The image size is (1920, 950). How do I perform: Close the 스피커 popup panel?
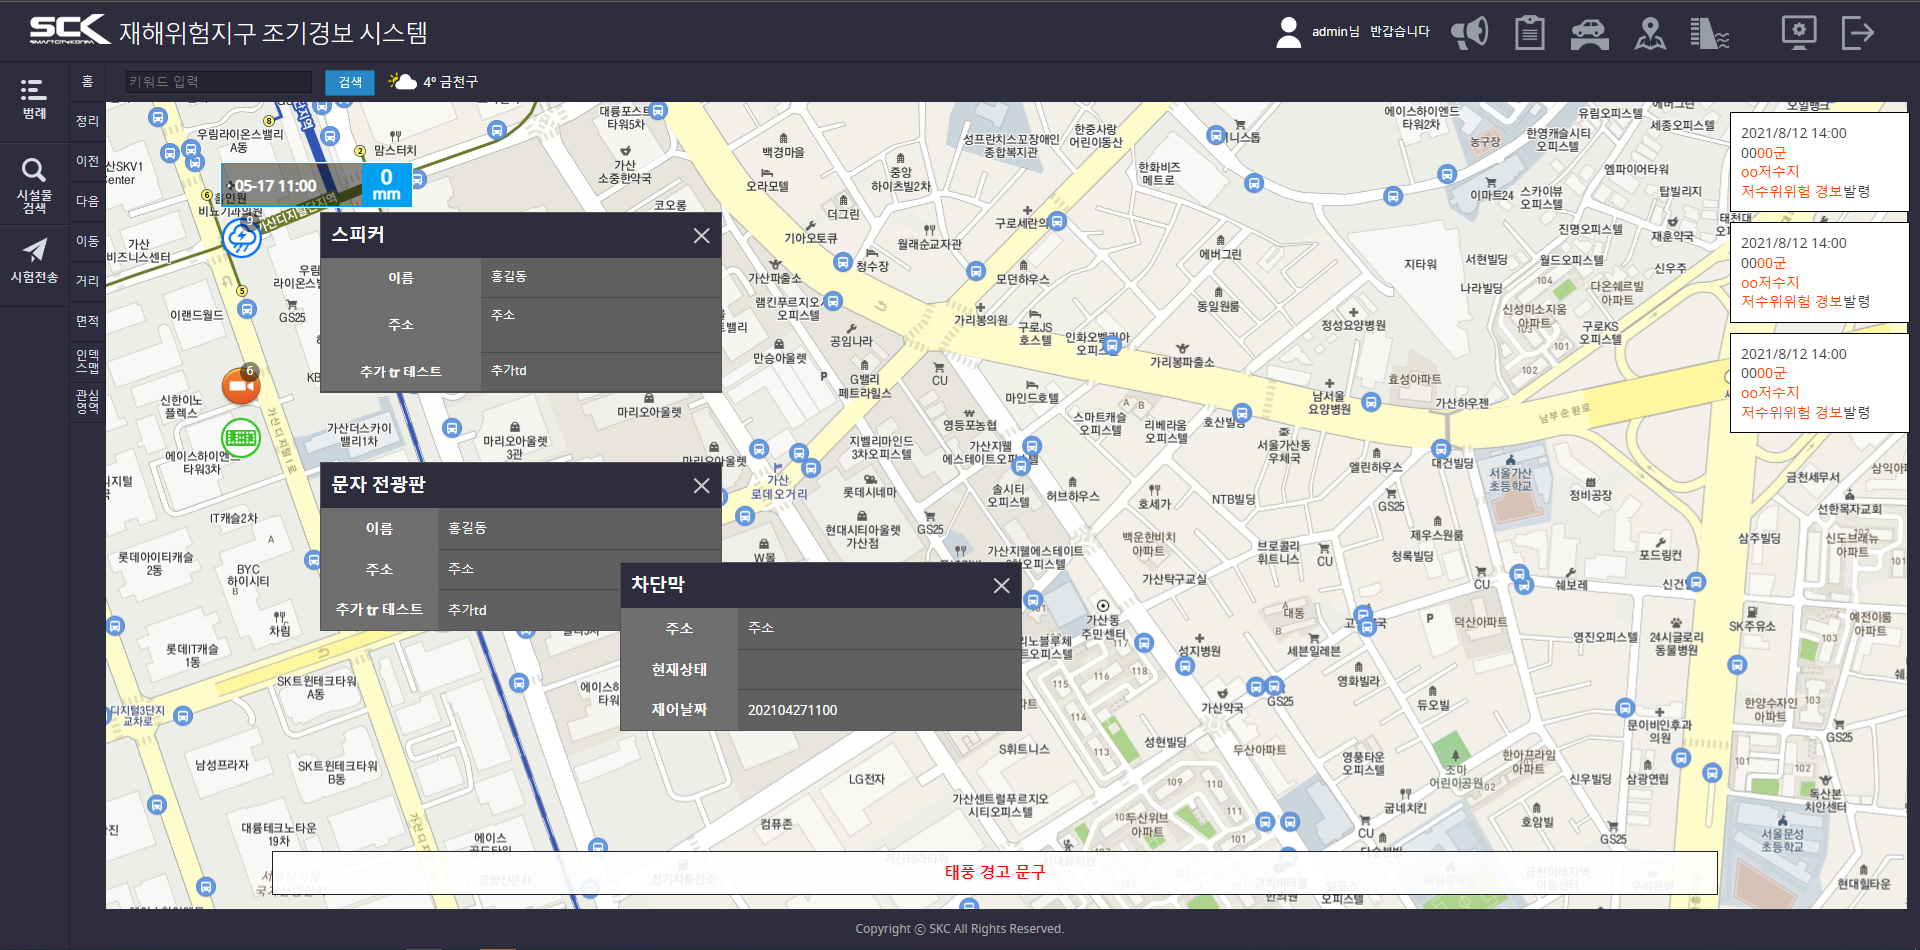[x=701, y=236]
